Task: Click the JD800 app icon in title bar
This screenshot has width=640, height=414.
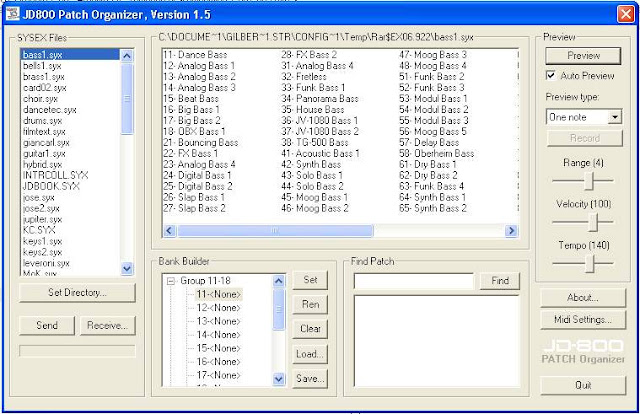Action: coord(12,14)
